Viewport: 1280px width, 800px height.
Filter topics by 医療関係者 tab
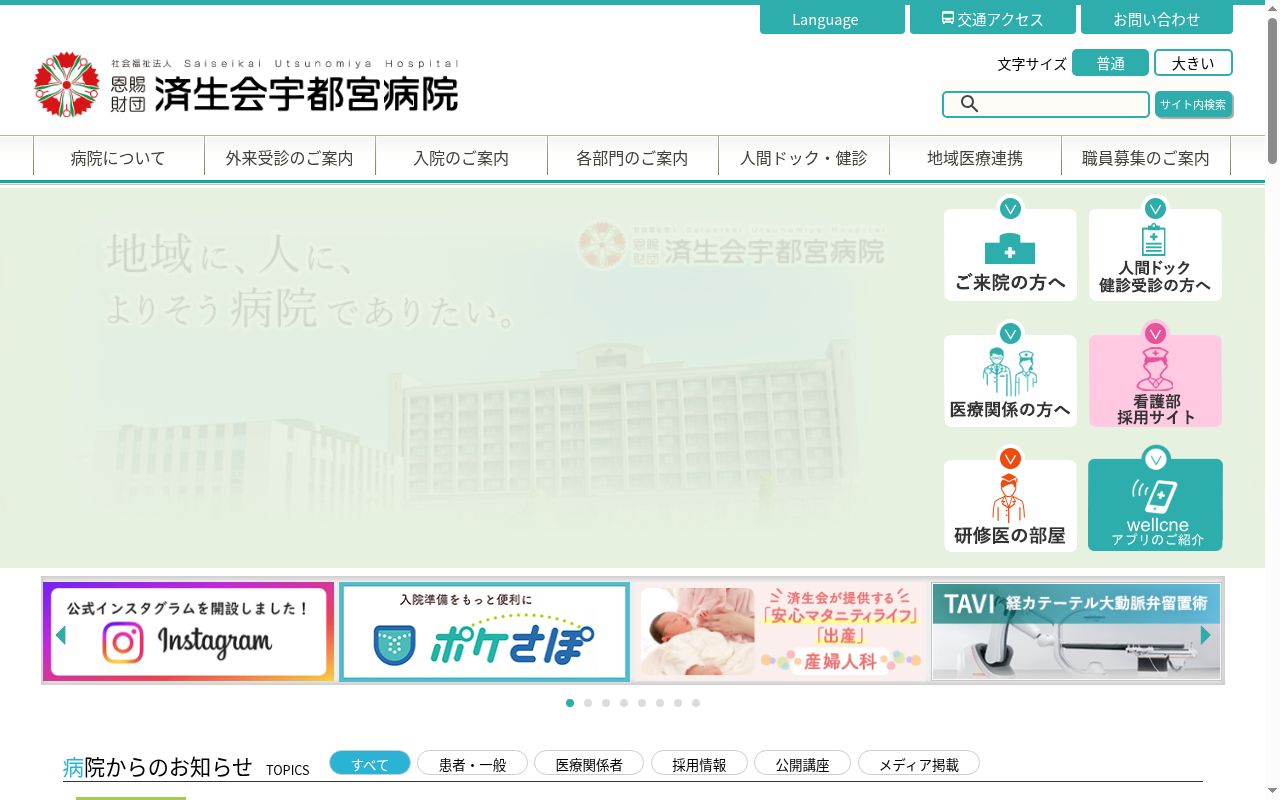click(589, 764)
